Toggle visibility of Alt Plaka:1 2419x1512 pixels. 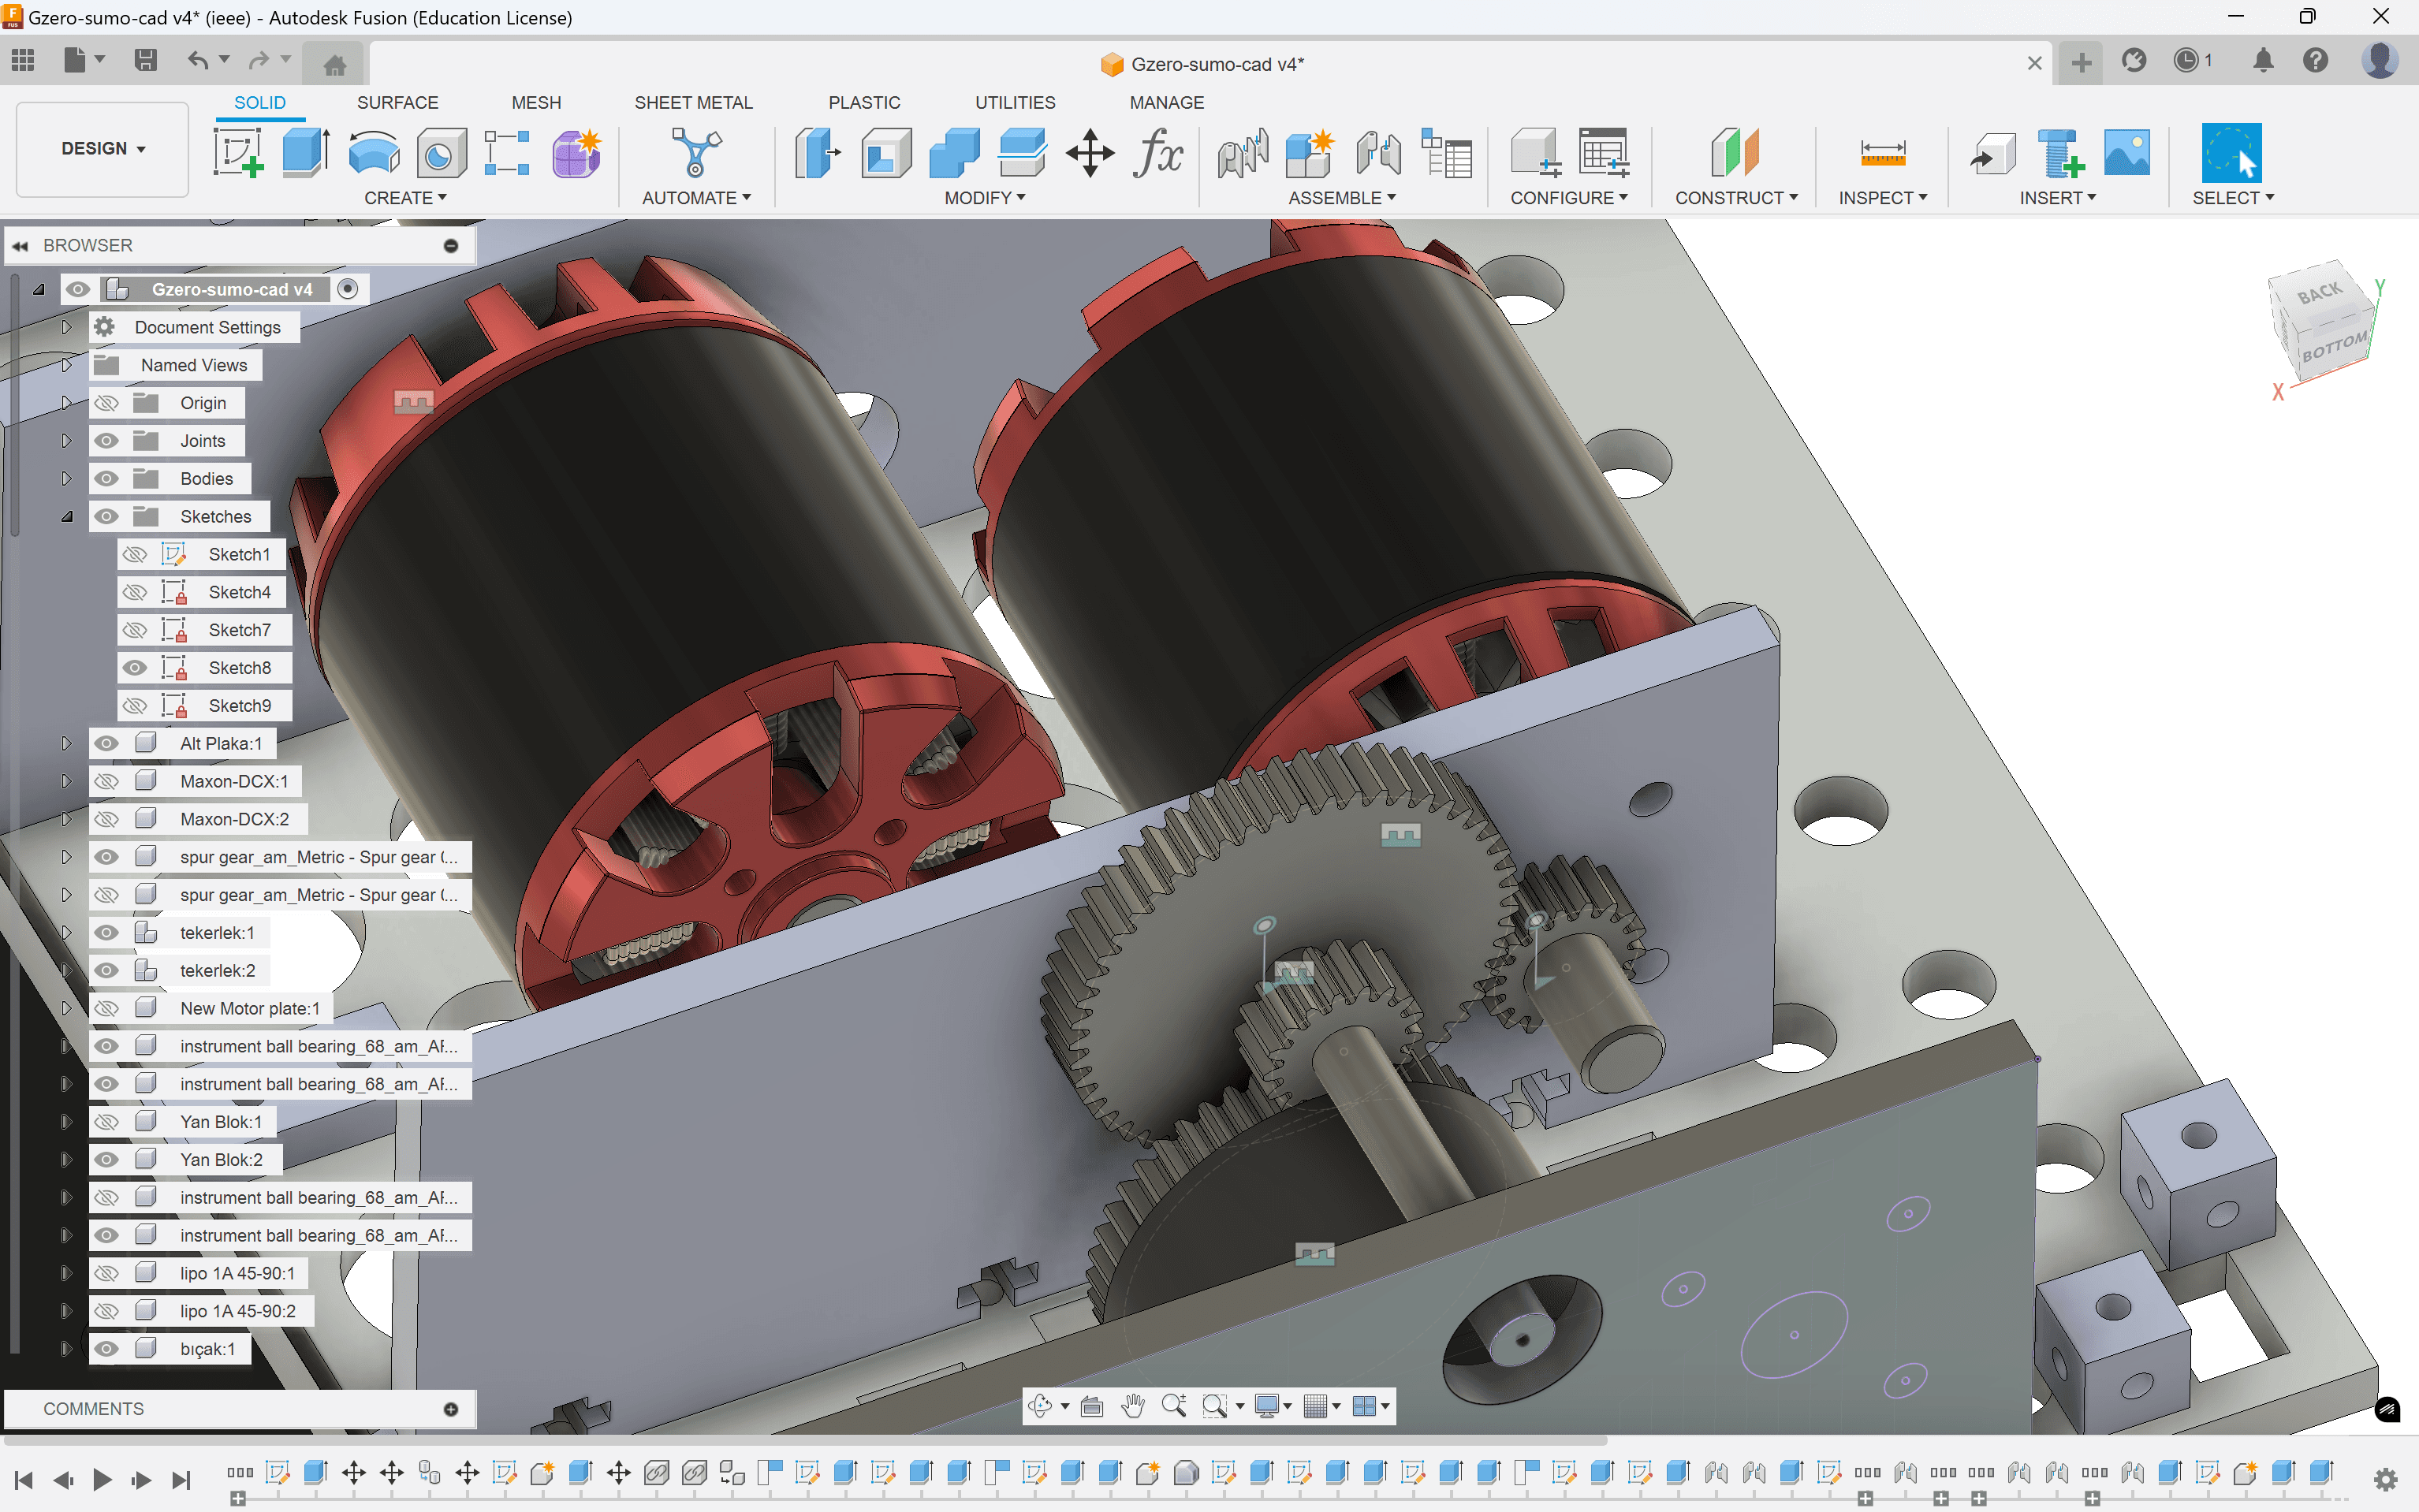[x=107, y=743]
